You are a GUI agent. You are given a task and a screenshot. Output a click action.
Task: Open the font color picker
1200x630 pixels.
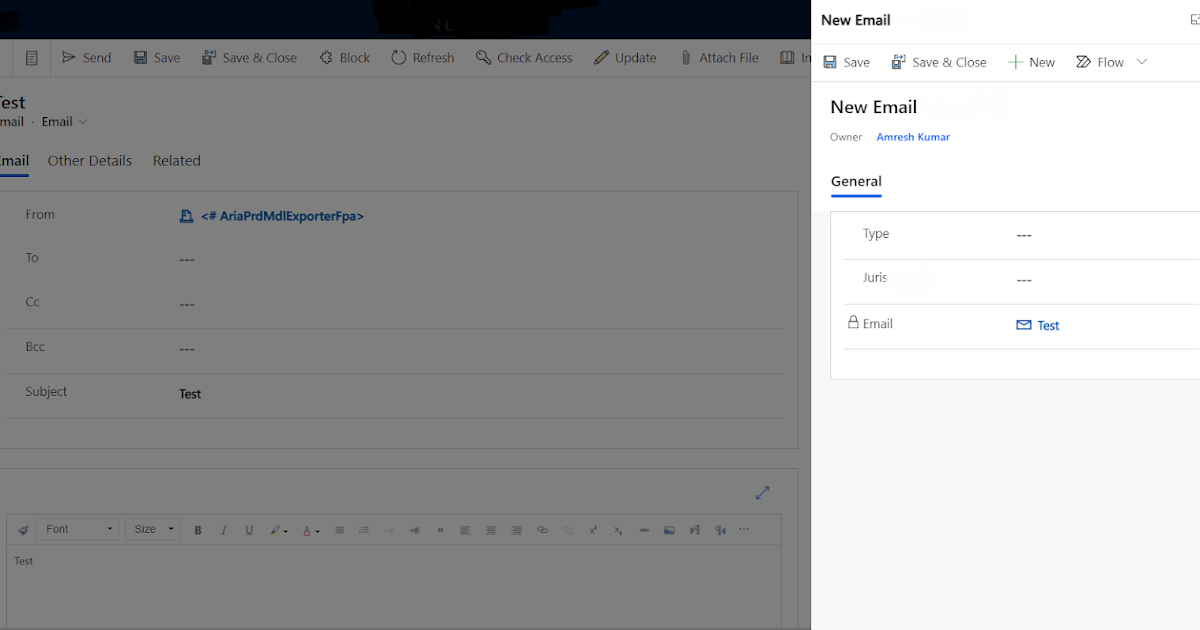(x=309, y=529)
